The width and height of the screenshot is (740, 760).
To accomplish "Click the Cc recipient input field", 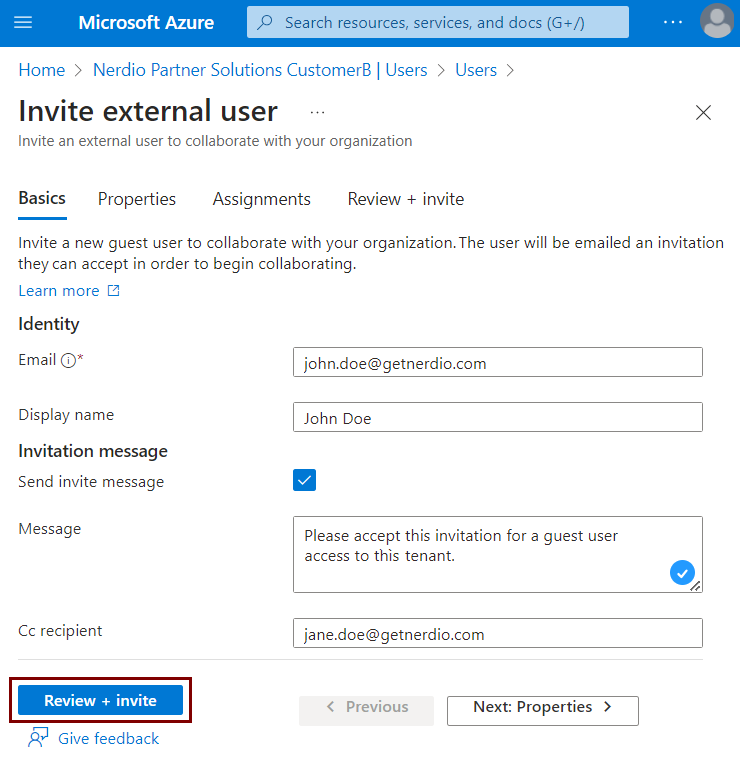I will [x=498, y=633].
